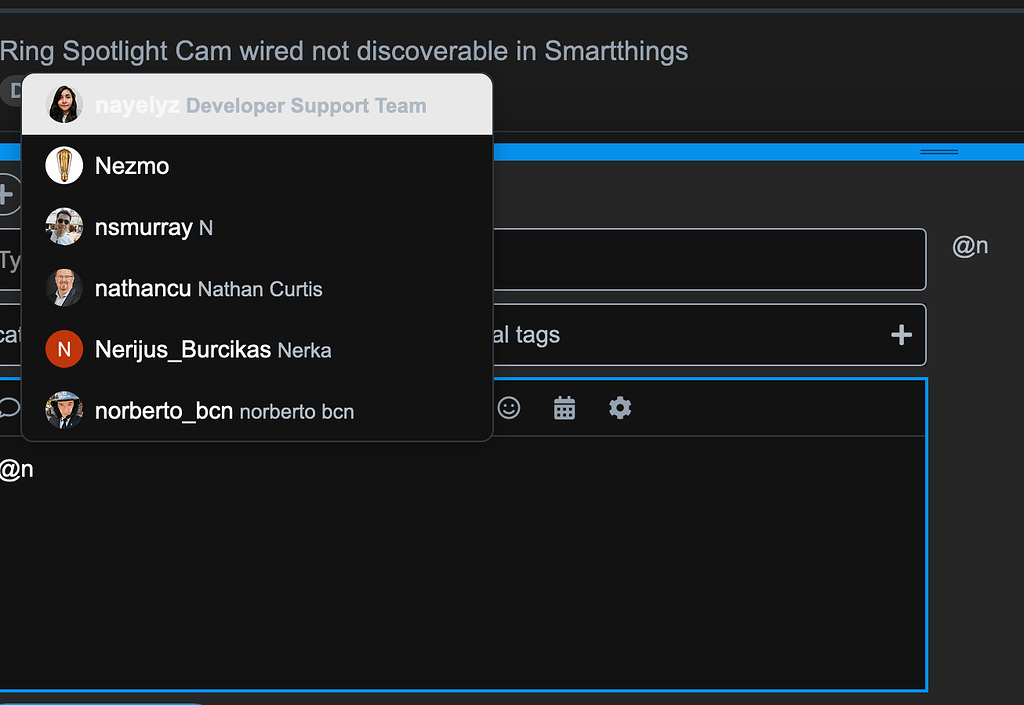The image size is (1024, 705).
Task: Open the Ring Spotlight Cam topic title link
Action: pos(344,51)
